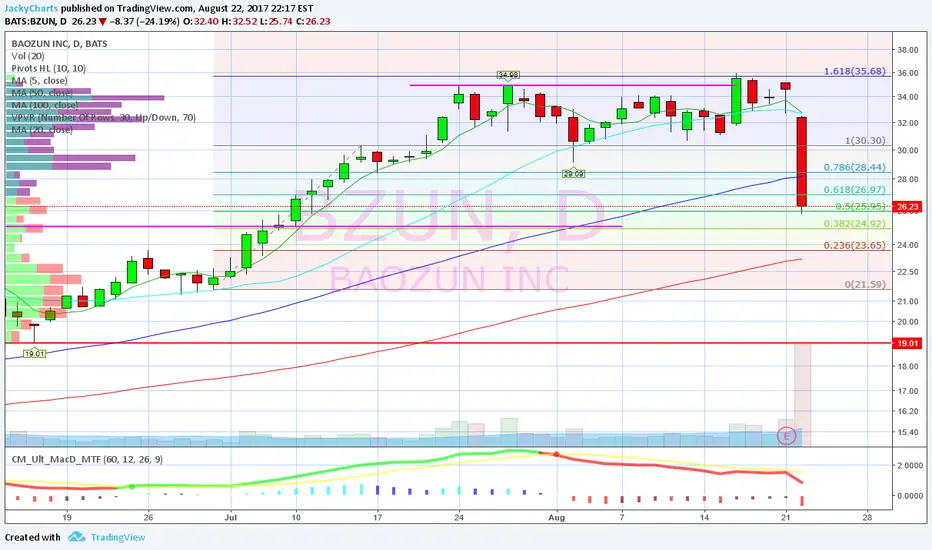The image size is (932, 550).
Task: Click the L:25.74 low value in header
Action: (276, 21)
